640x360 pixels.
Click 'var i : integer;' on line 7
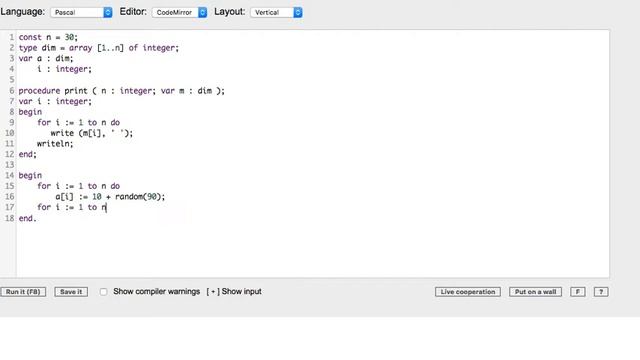(x=55, y=101)
